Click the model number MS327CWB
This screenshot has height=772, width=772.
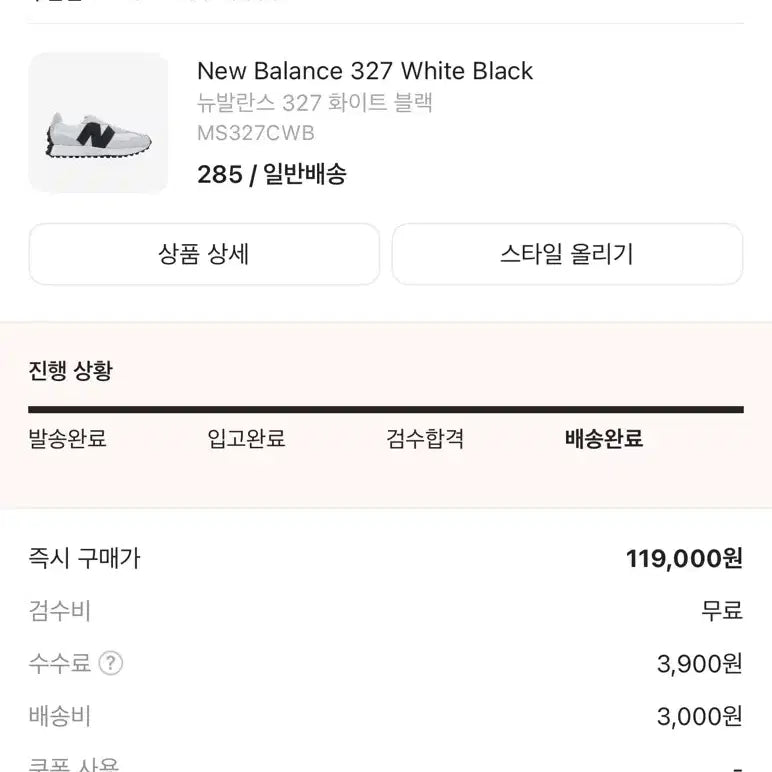click(x=255, y=133)
